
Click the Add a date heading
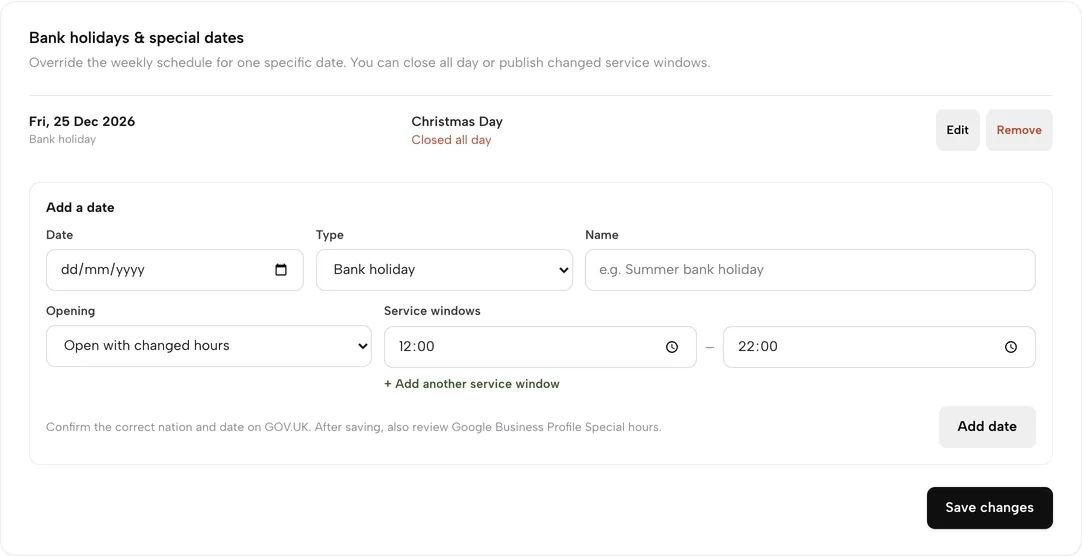point(80,207)
